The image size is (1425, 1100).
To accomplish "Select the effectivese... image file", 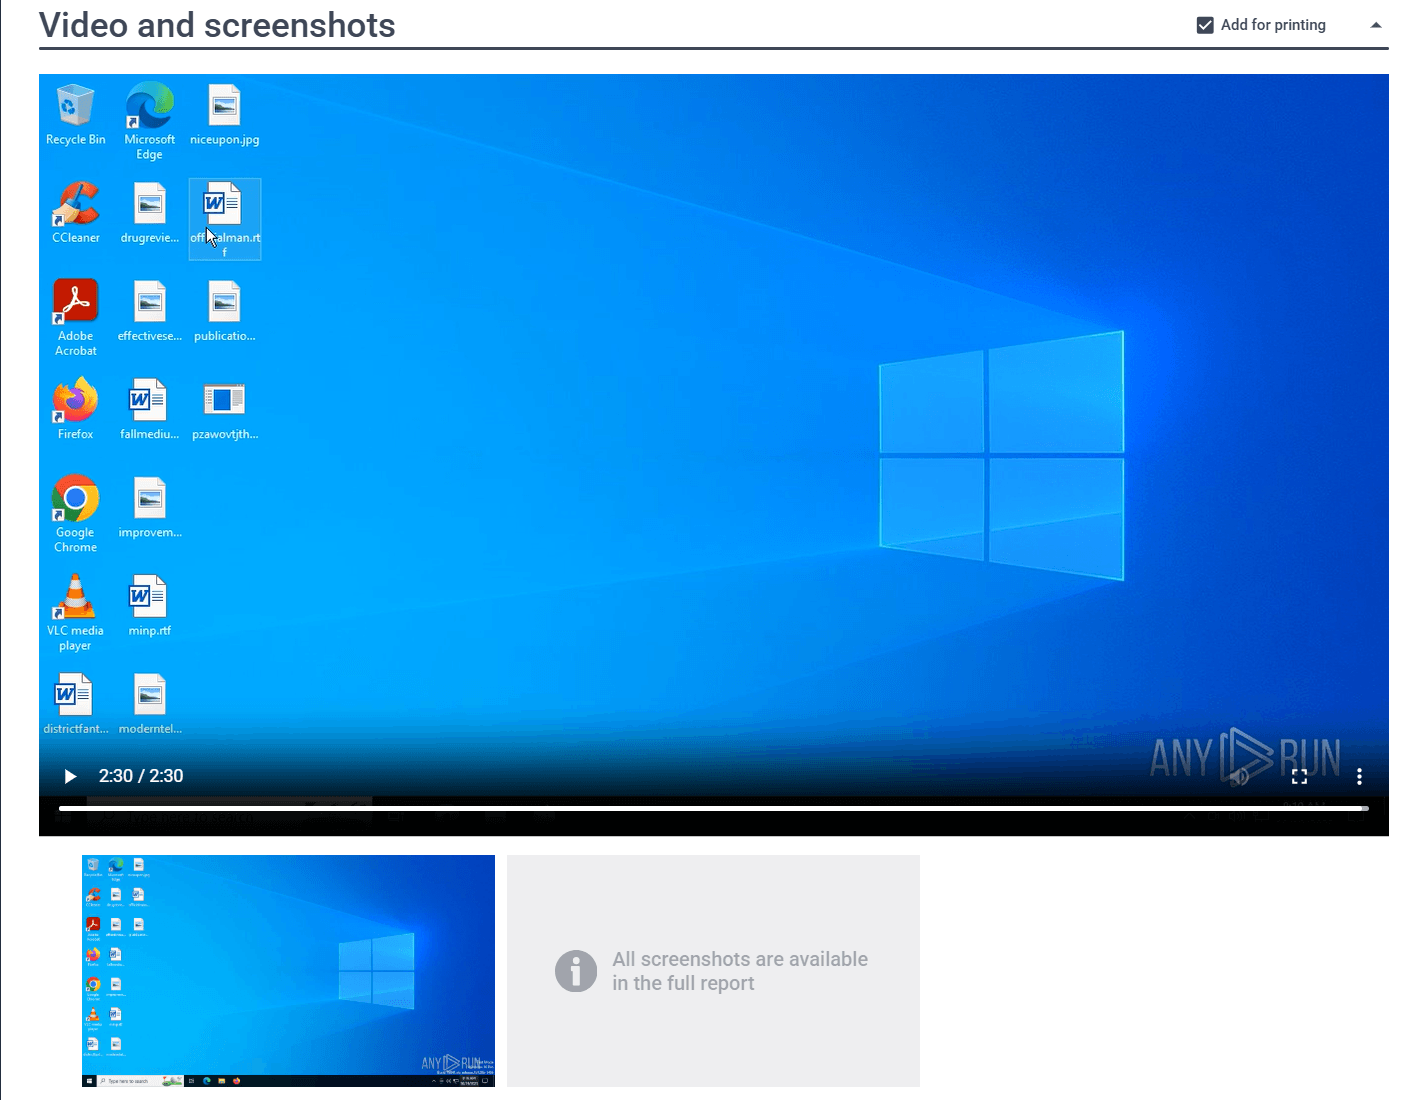I will coord(149,311).
